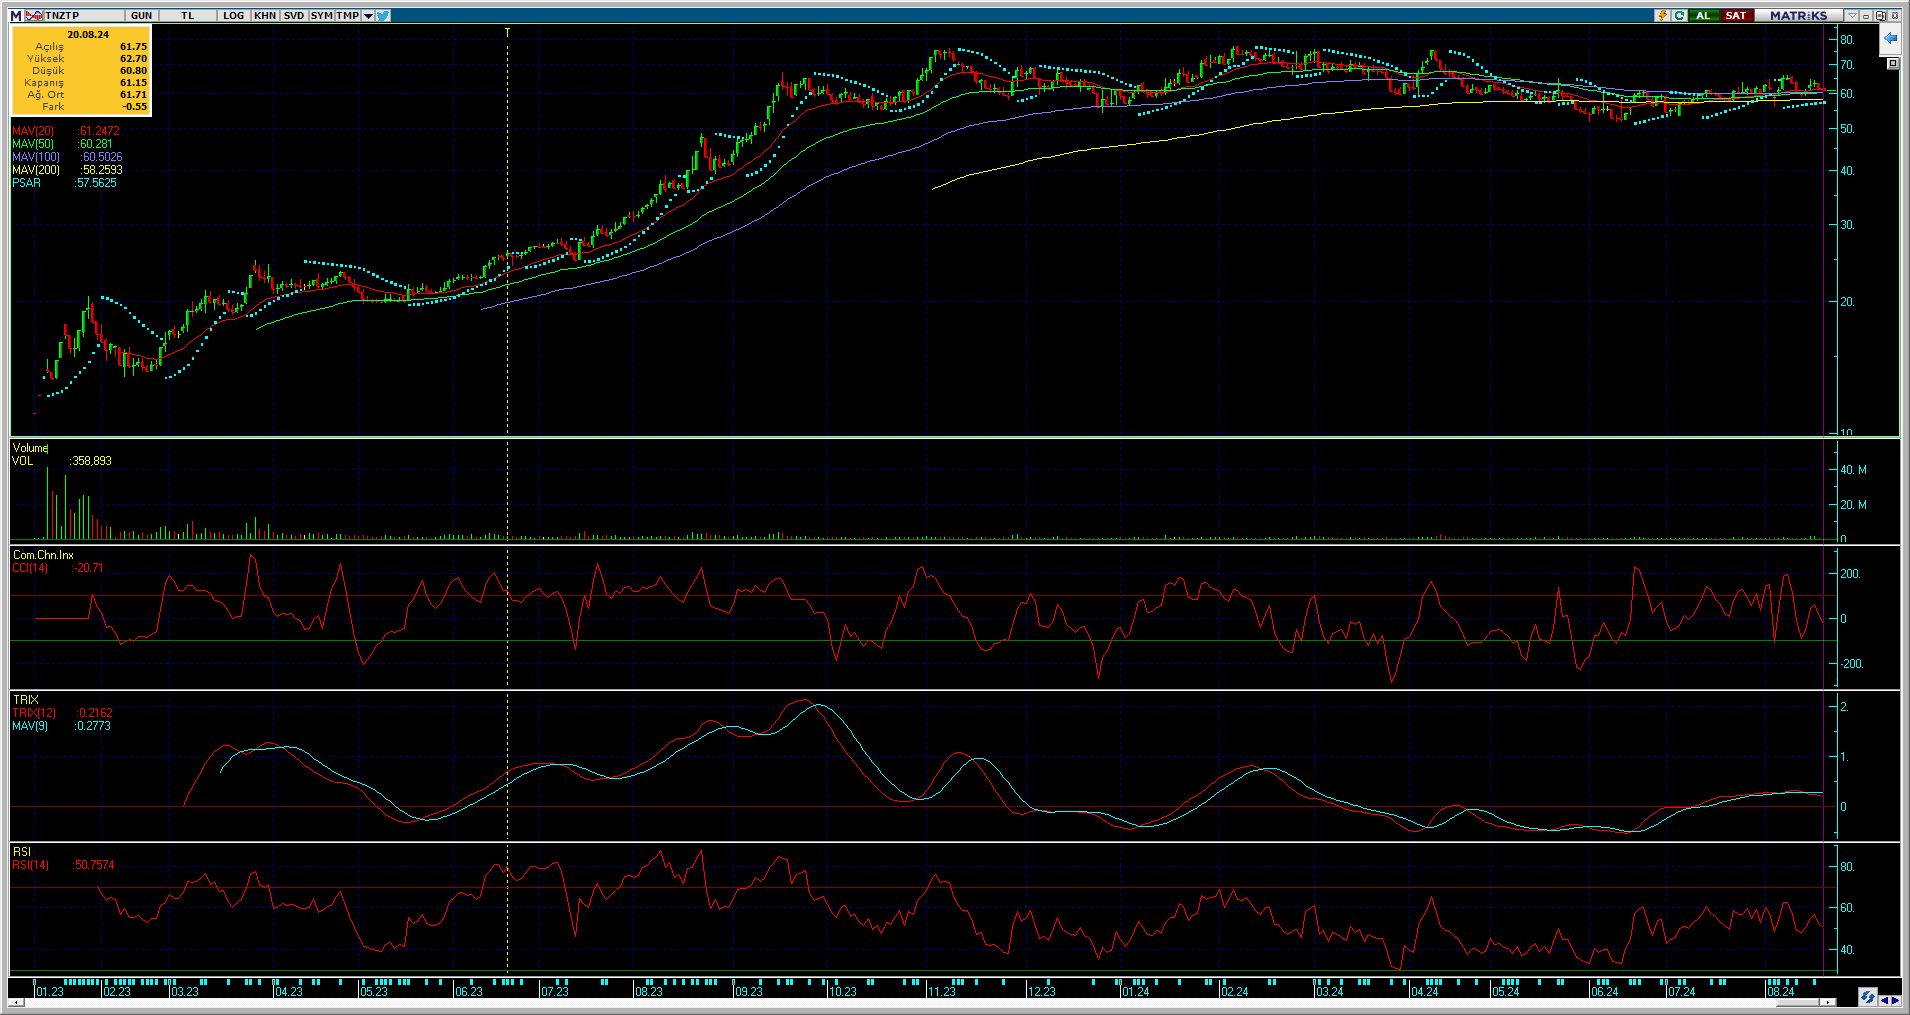1910x1015 pixels.
Task: Click the 07.23 date axis label
Action: [x=555, y=992]
